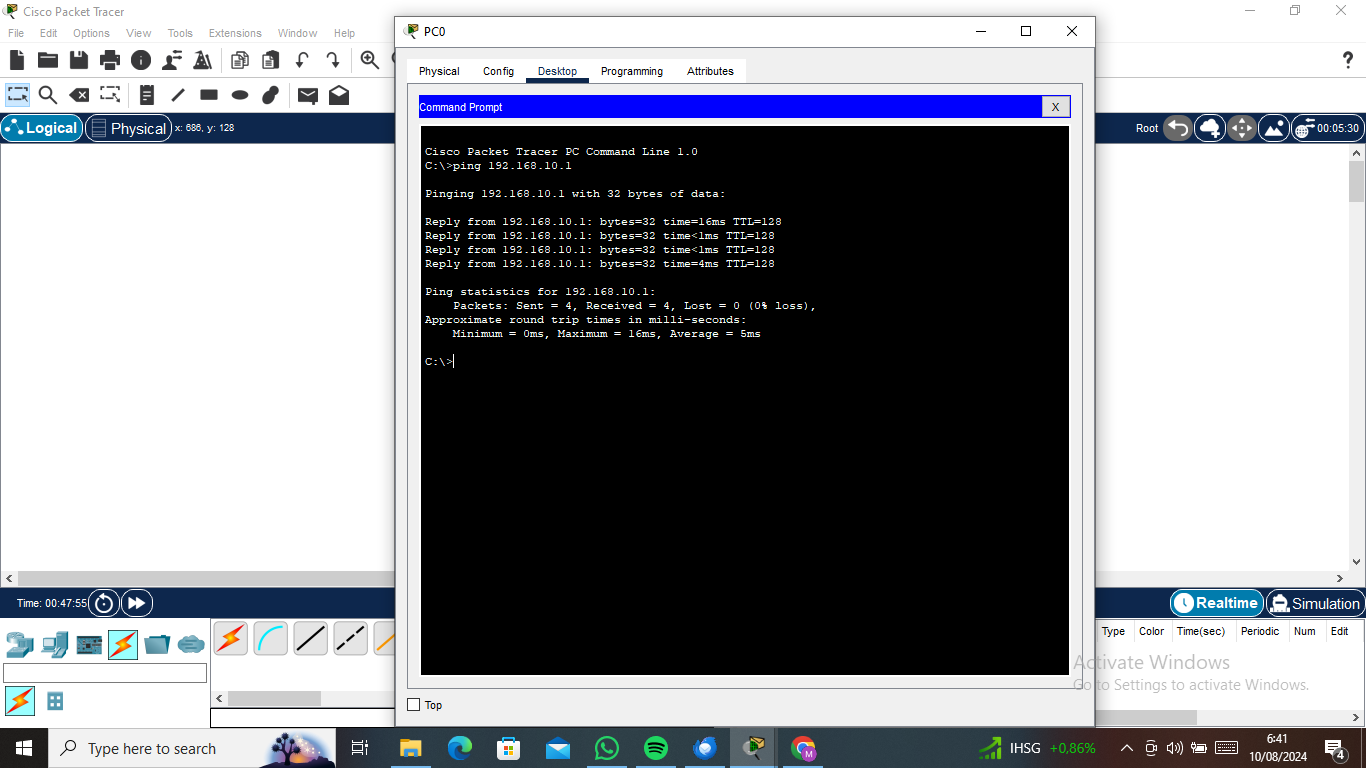Switch to the Config tab in PC0
Image resolution: width=1366 pixels, height=768 pixels.
click(498, 71)
